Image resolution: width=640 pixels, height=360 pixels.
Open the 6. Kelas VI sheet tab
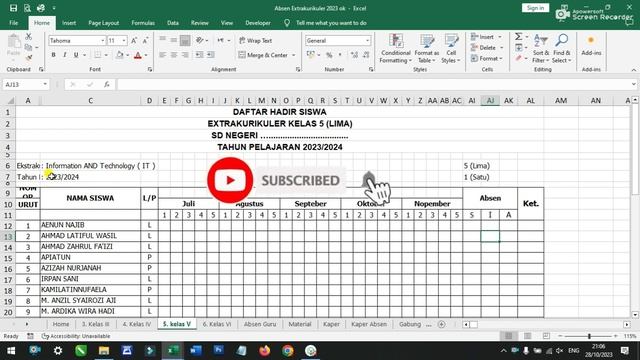click(x=217, y=324)
